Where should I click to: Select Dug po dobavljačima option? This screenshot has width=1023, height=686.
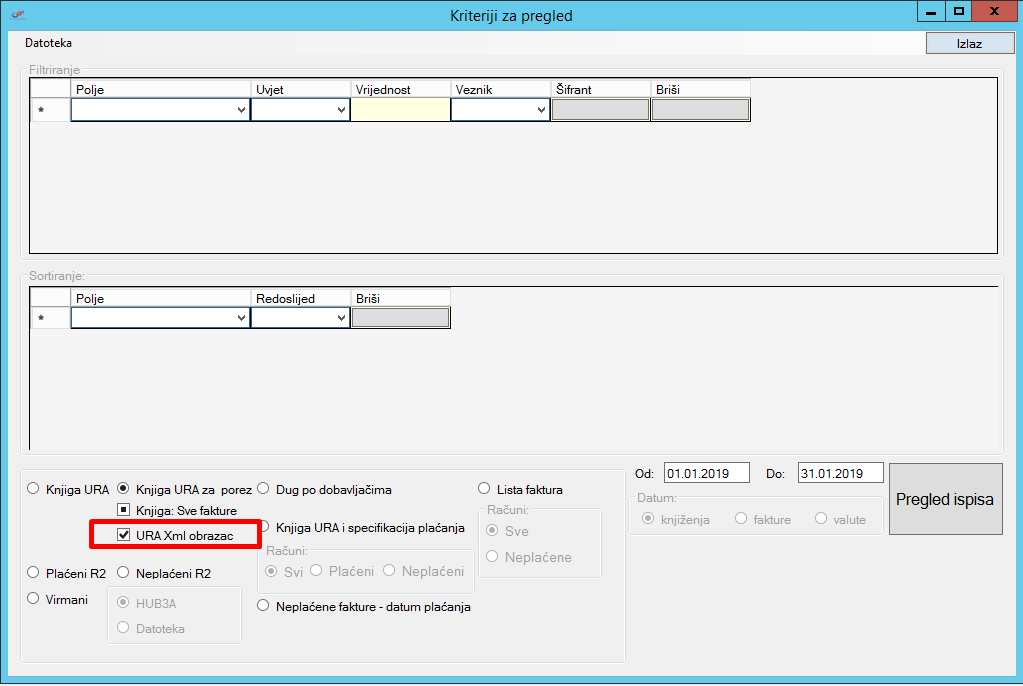[x=264, y=489]
